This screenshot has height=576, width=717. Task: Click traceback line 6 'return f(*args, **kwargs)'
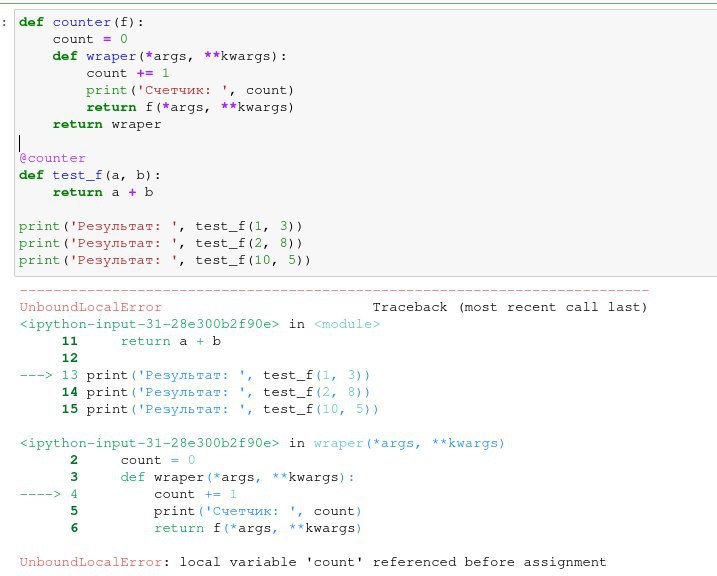[x=216, y=528]
